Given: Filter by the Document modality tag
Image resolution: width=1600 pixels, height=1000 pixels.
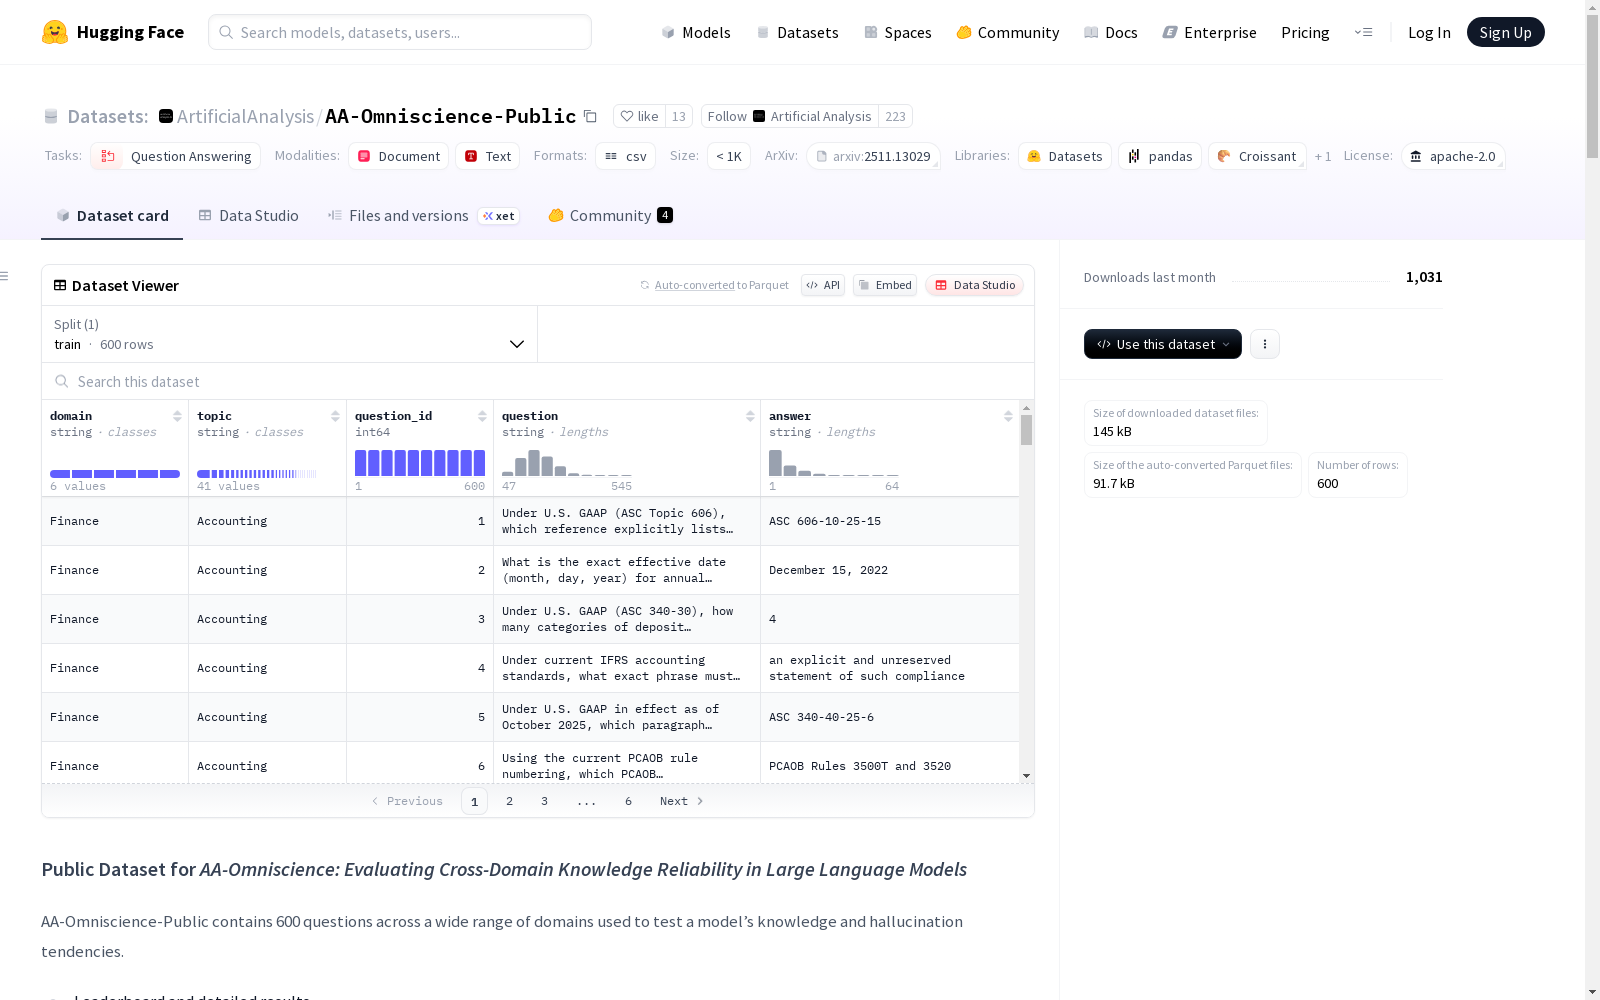Looking at the screenshot, I should click(x=399, y=156).
